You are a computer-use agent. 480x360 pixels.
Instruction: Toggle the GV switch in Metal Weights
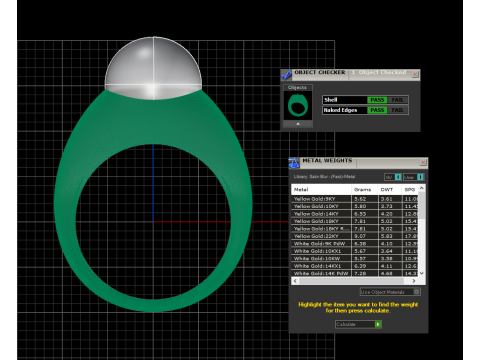393,177
